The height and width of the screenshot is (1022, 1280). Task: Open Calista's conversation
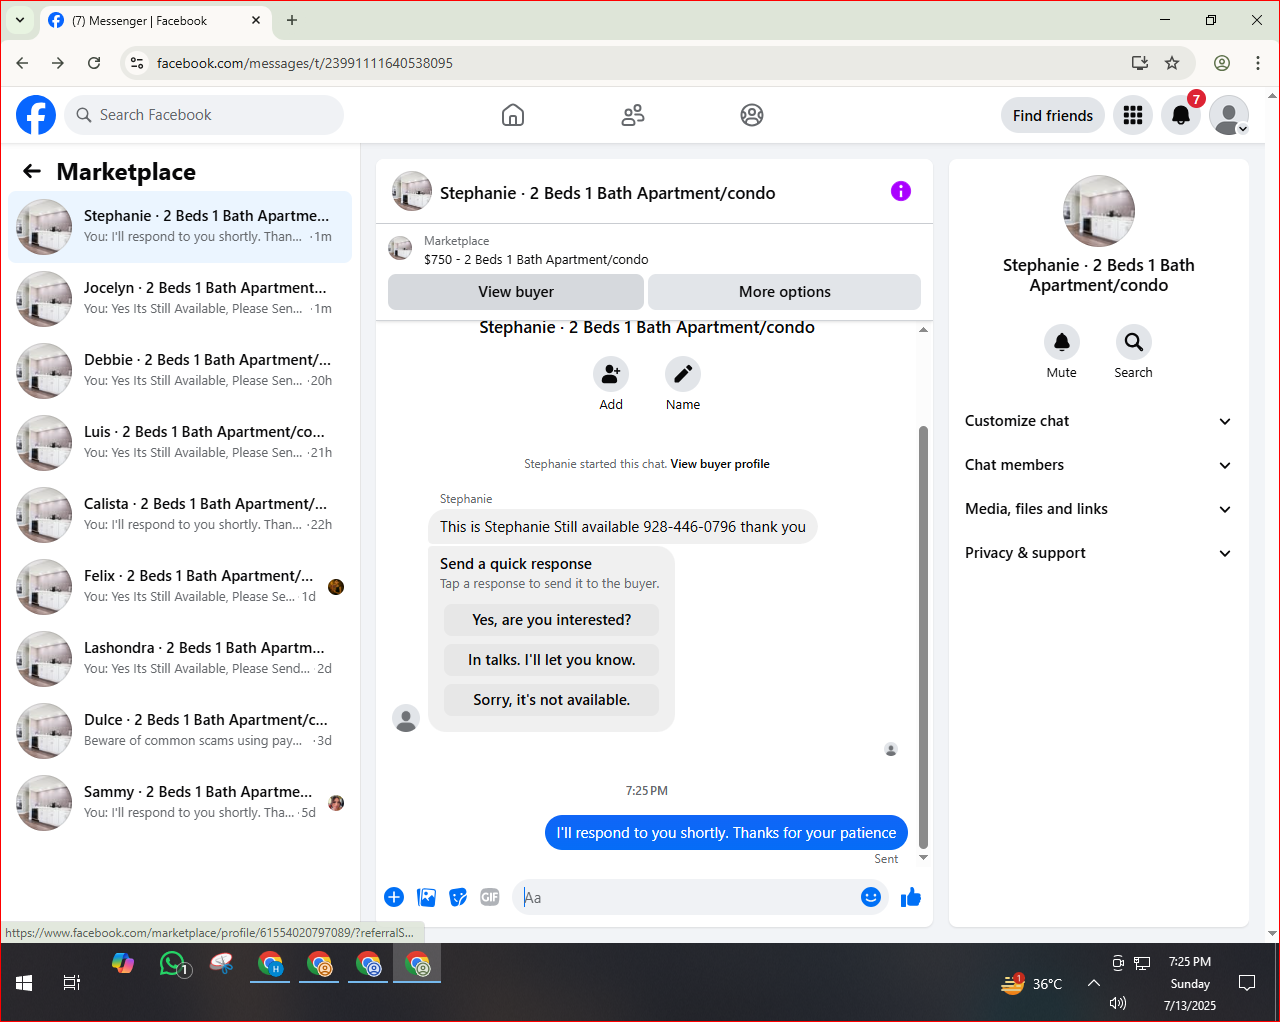180,515
